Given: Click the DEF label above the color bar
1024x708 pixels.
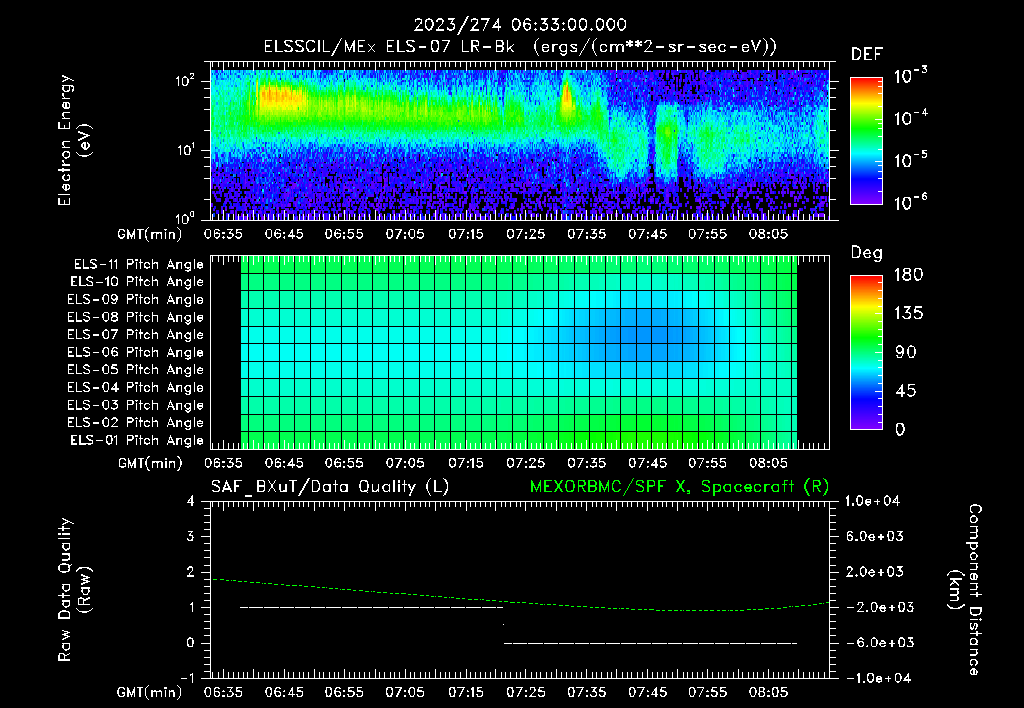Looking at the screenshot, I should [x=867, y=54].
